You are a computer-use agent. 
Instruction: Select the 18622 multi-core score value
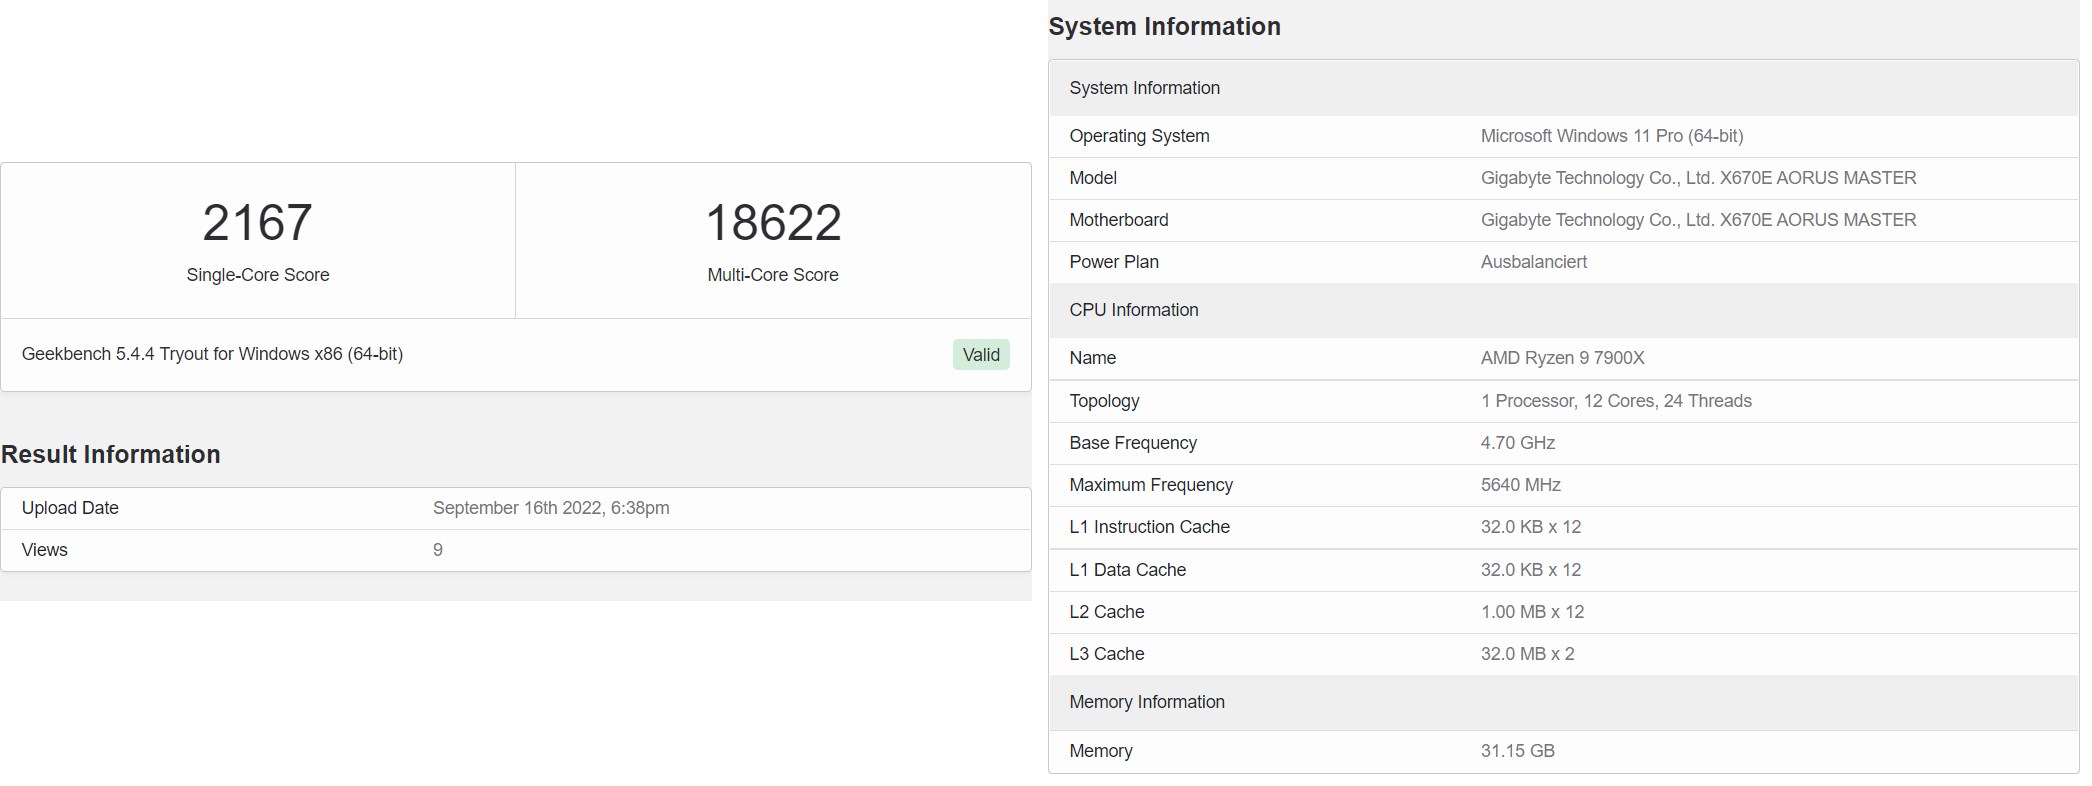[x=773, y=222]
